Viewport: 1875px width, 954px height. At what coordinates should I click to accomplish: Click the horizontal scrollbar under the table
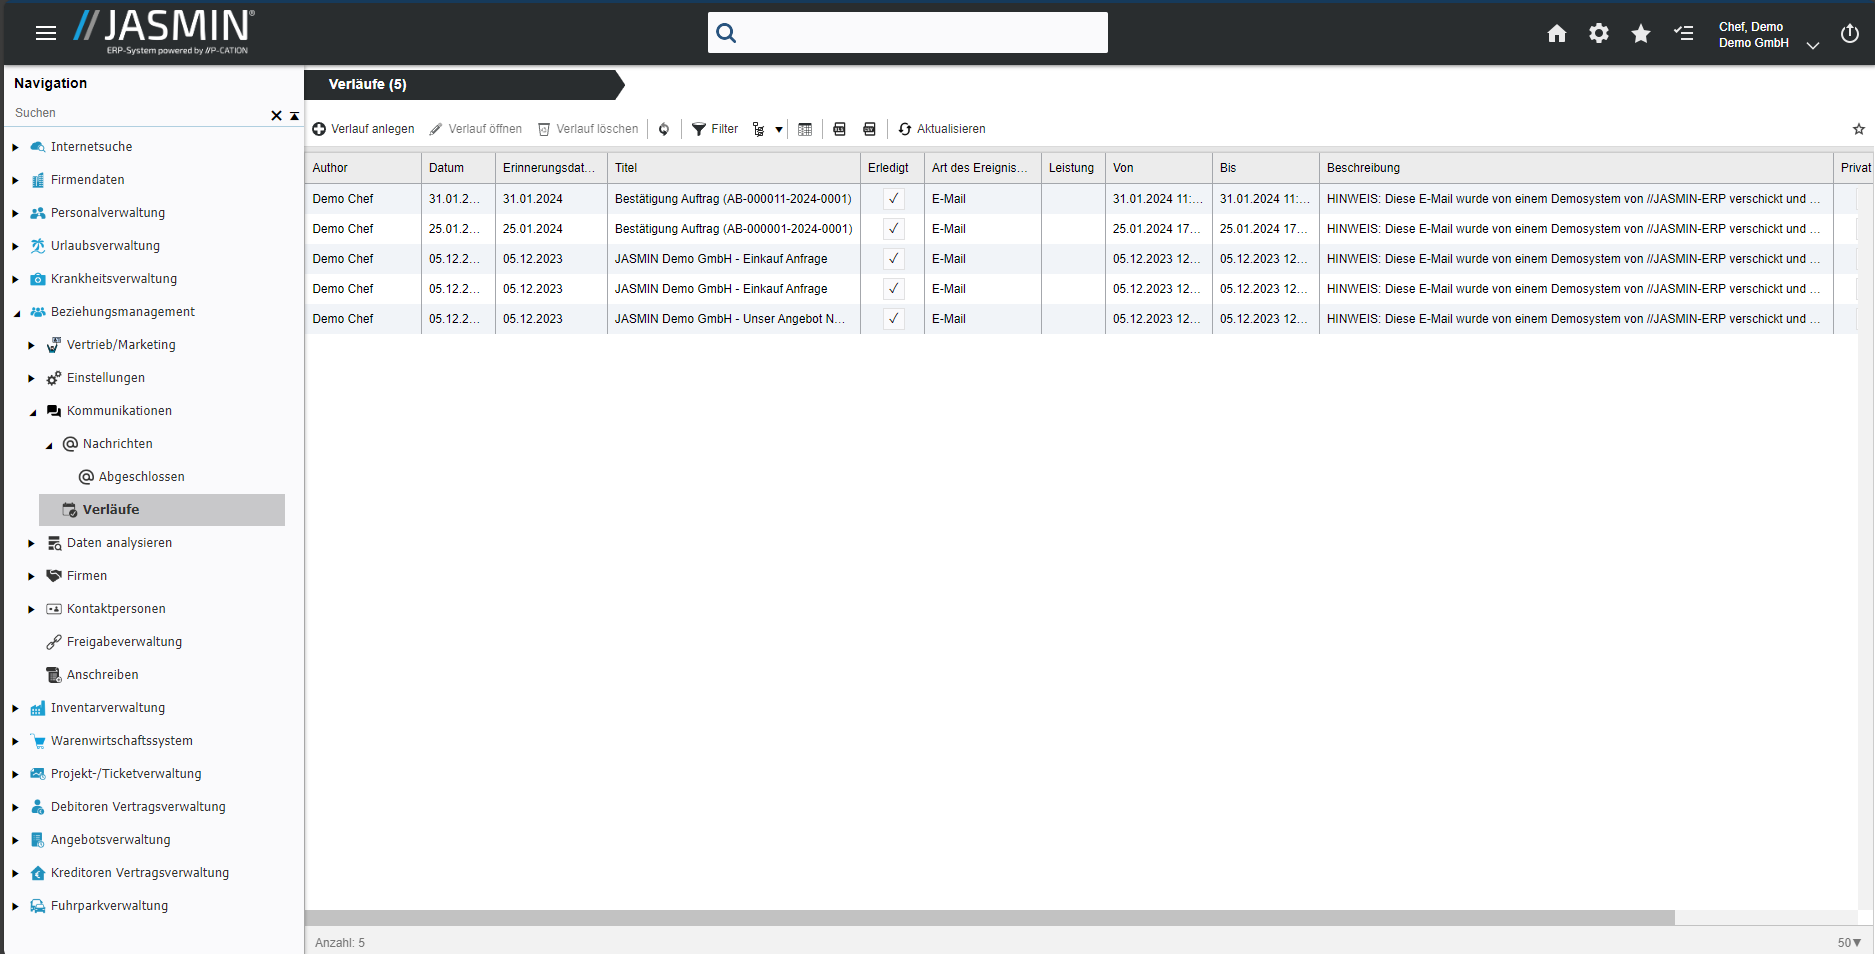click(x=989, y=918)
